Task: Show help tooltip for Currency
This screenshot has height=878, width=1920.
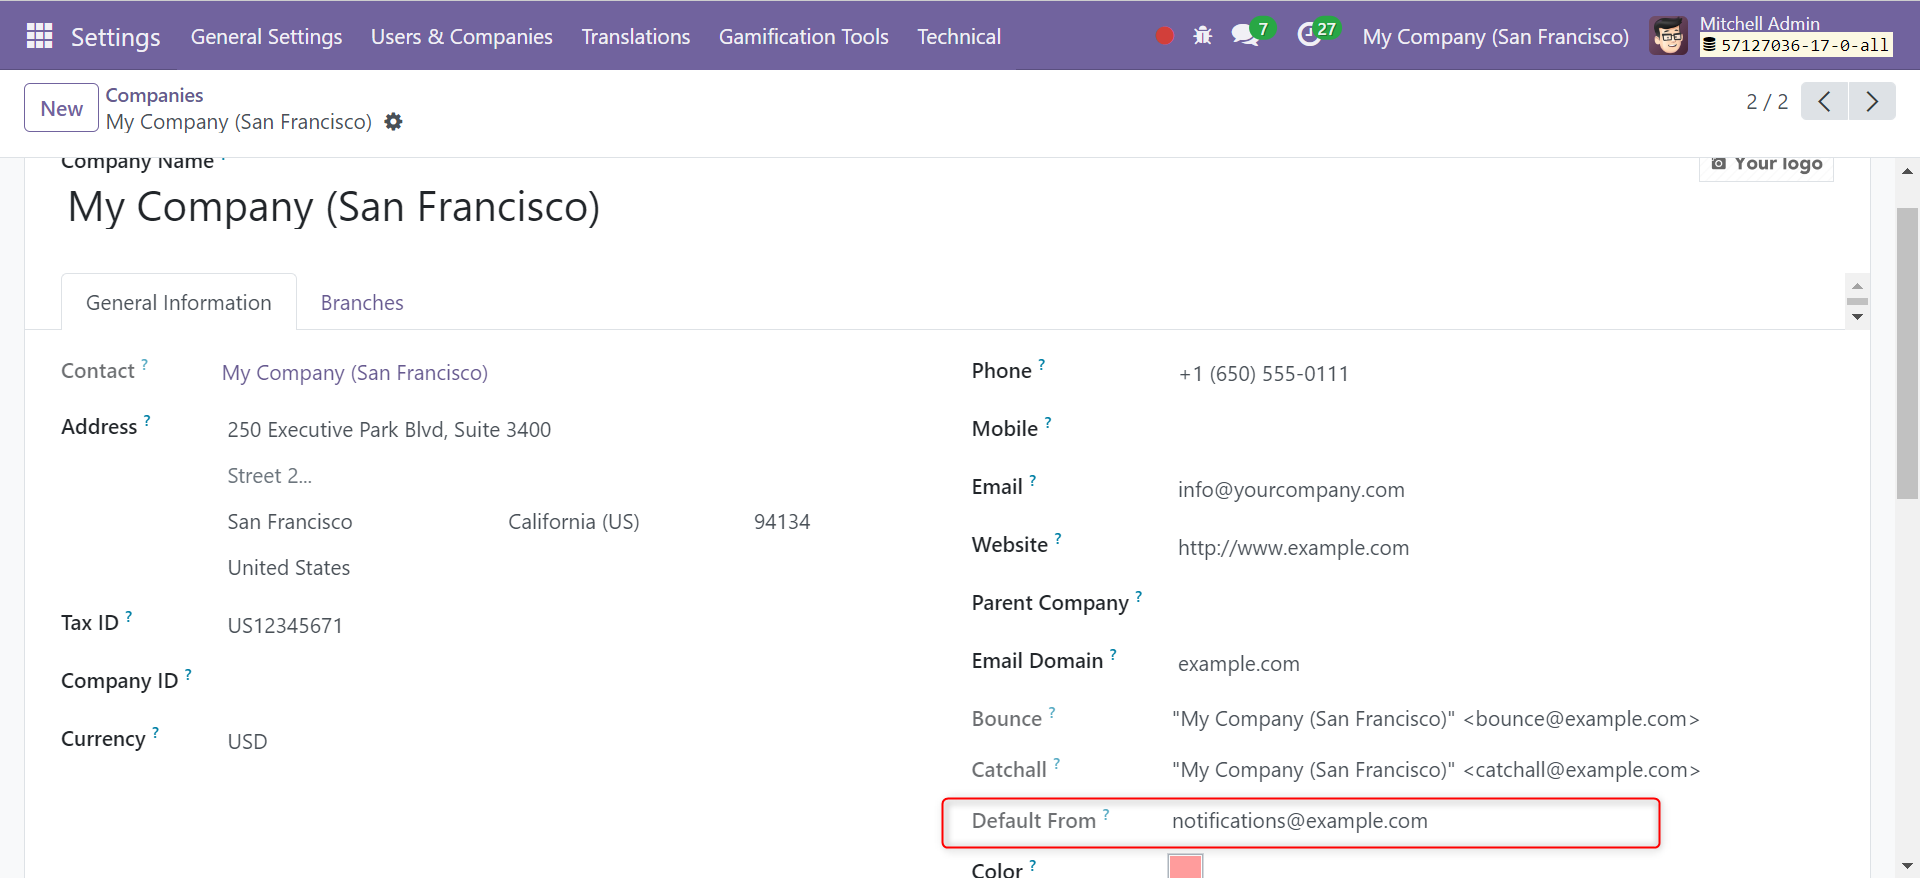Action: [x=155, y=733]
